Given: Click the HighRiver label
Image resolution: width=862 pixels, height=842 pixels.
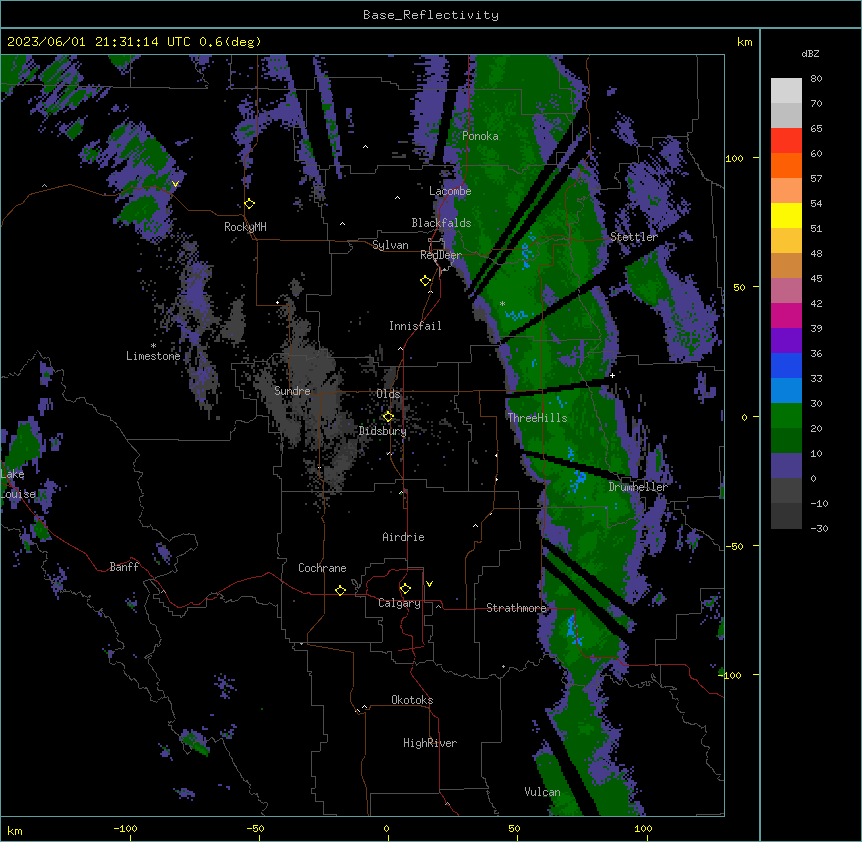Looking at the screenshot, I should [x=430, y=743].
